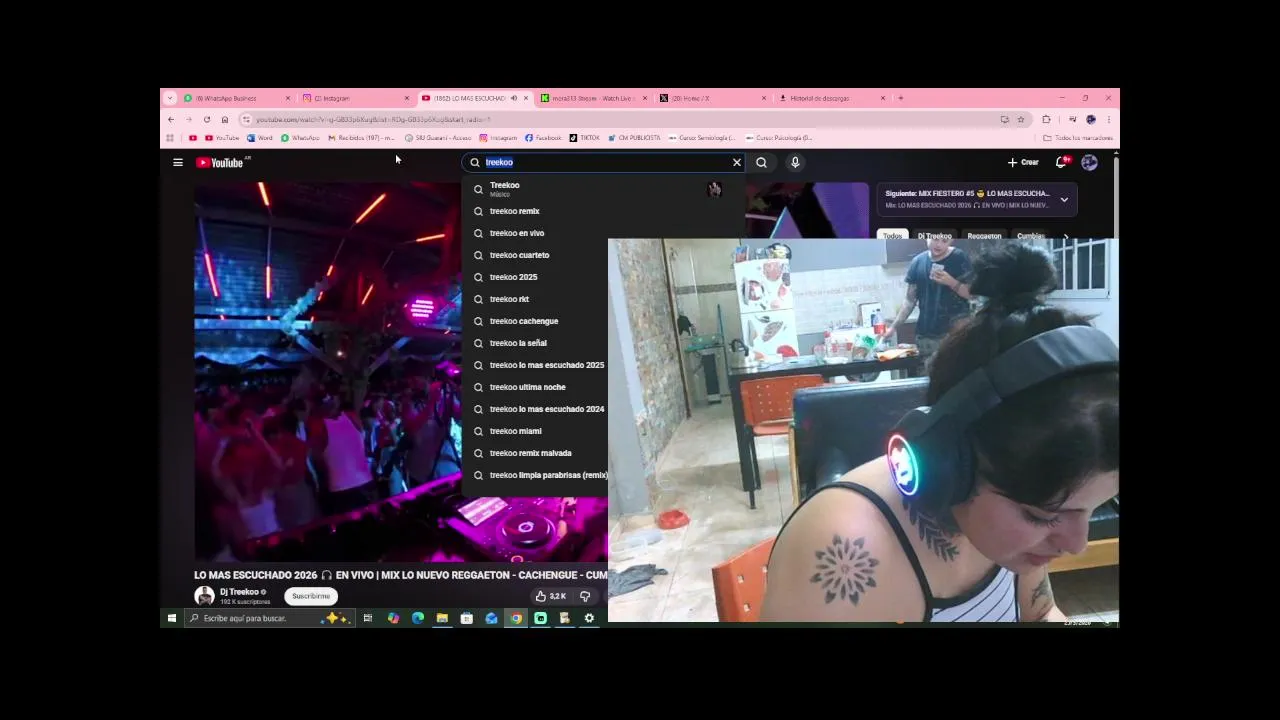Open the Windows Start menu
1280x720 pixels.
171,618
